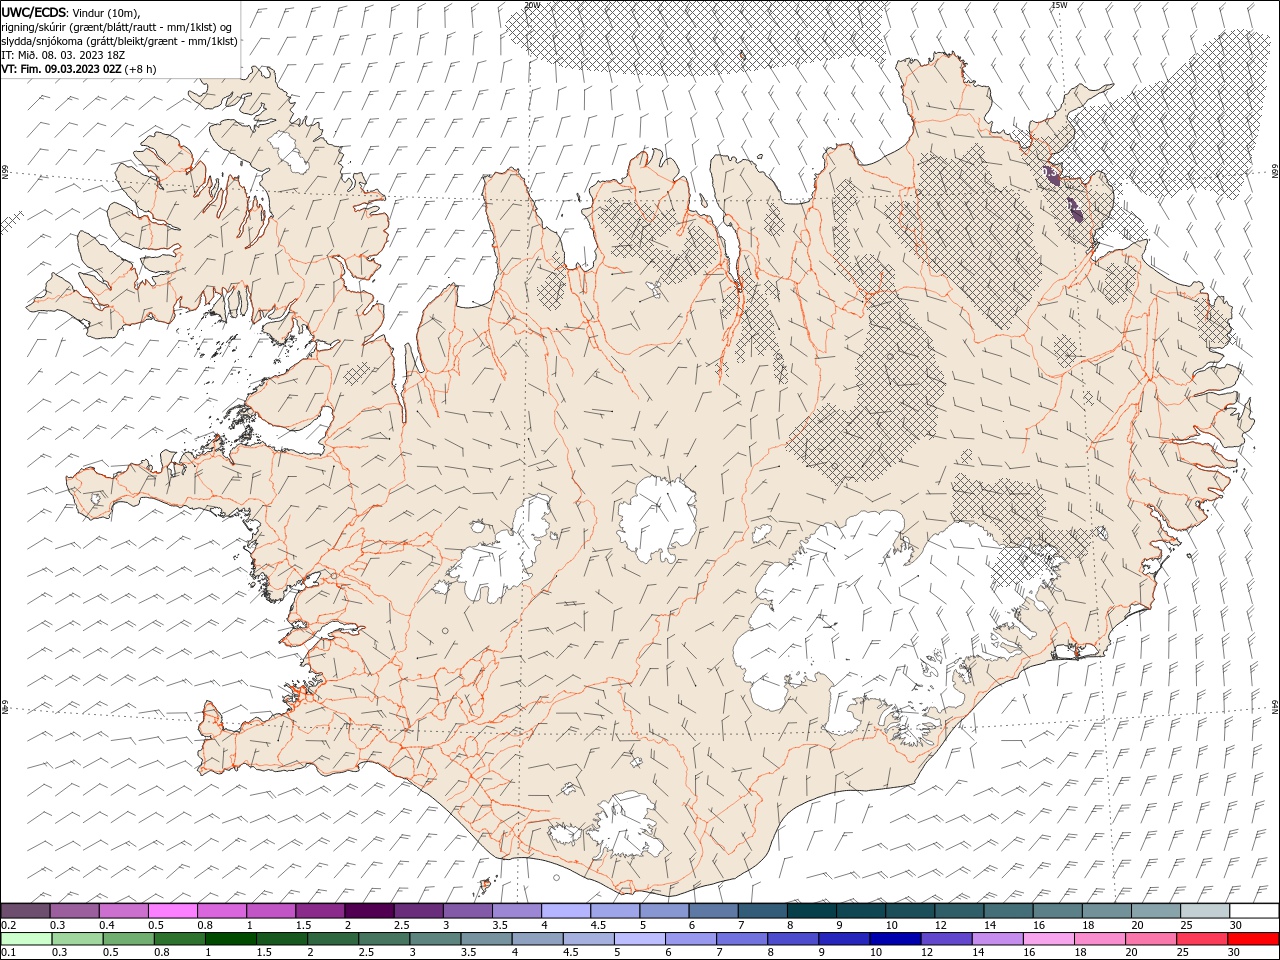The height and width of the screenshot is (960, 1280).
Task: Click the white Mýrdalsjökull glacier near south coast
Action: [x=625, y=825]
